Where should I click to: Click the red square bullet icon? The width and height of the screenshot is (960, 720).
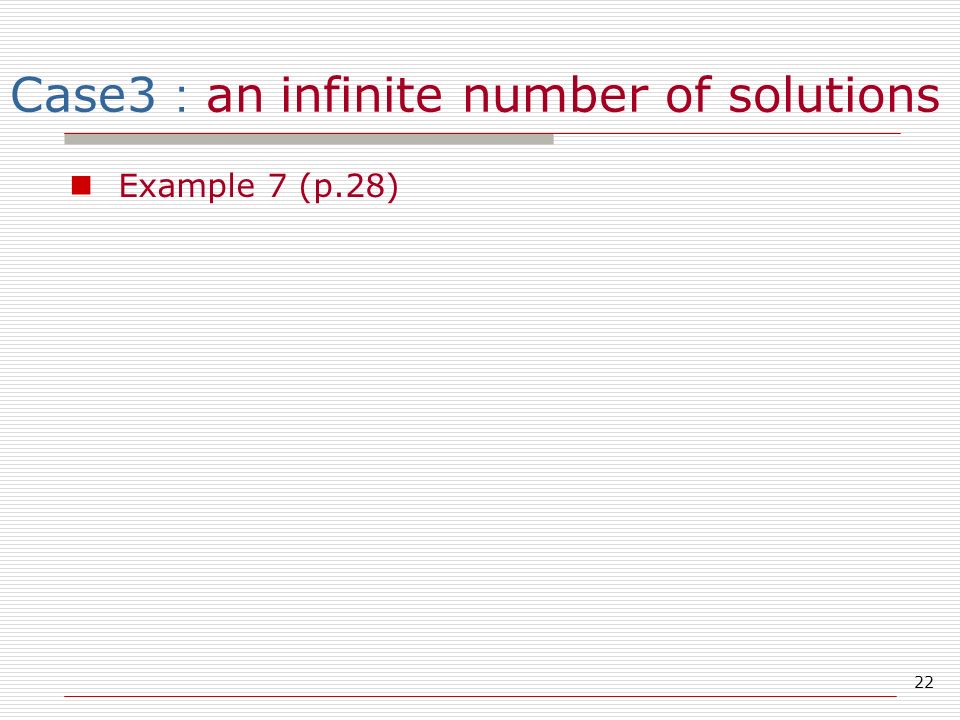click(x=81, y=185)
